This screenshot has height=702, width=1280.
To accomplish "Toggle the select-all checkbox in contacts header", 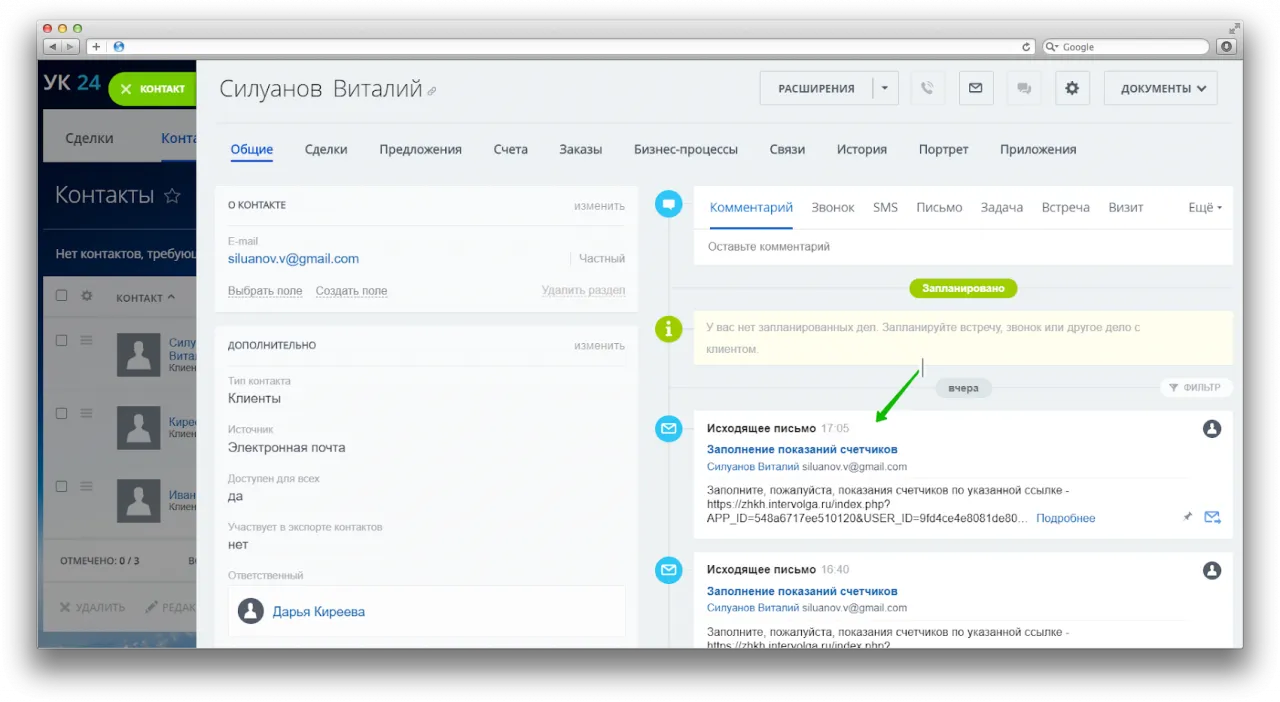I will click(62, 296).
